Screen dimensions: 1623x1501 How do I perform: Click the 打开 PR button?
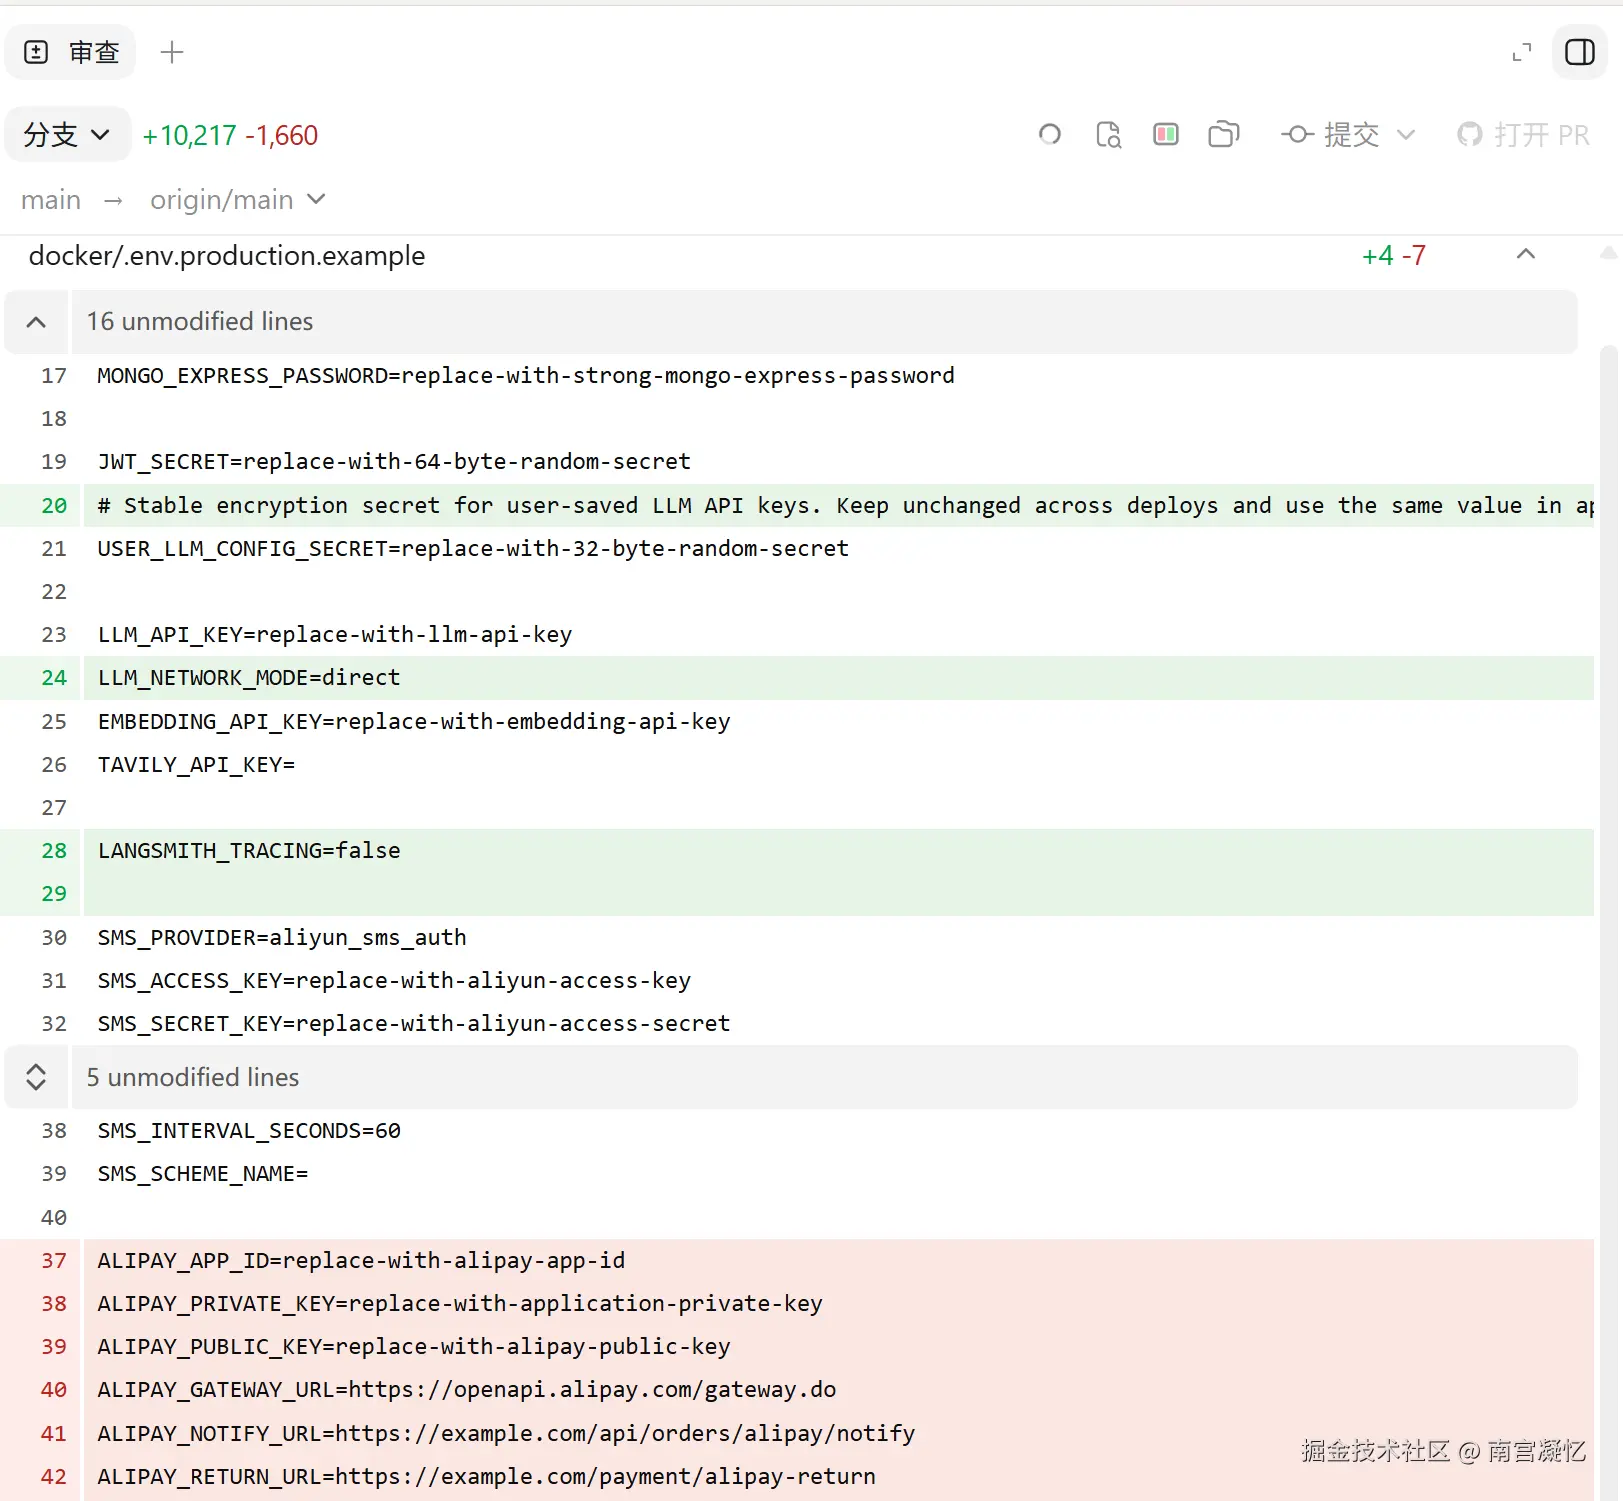[1523, 134]
